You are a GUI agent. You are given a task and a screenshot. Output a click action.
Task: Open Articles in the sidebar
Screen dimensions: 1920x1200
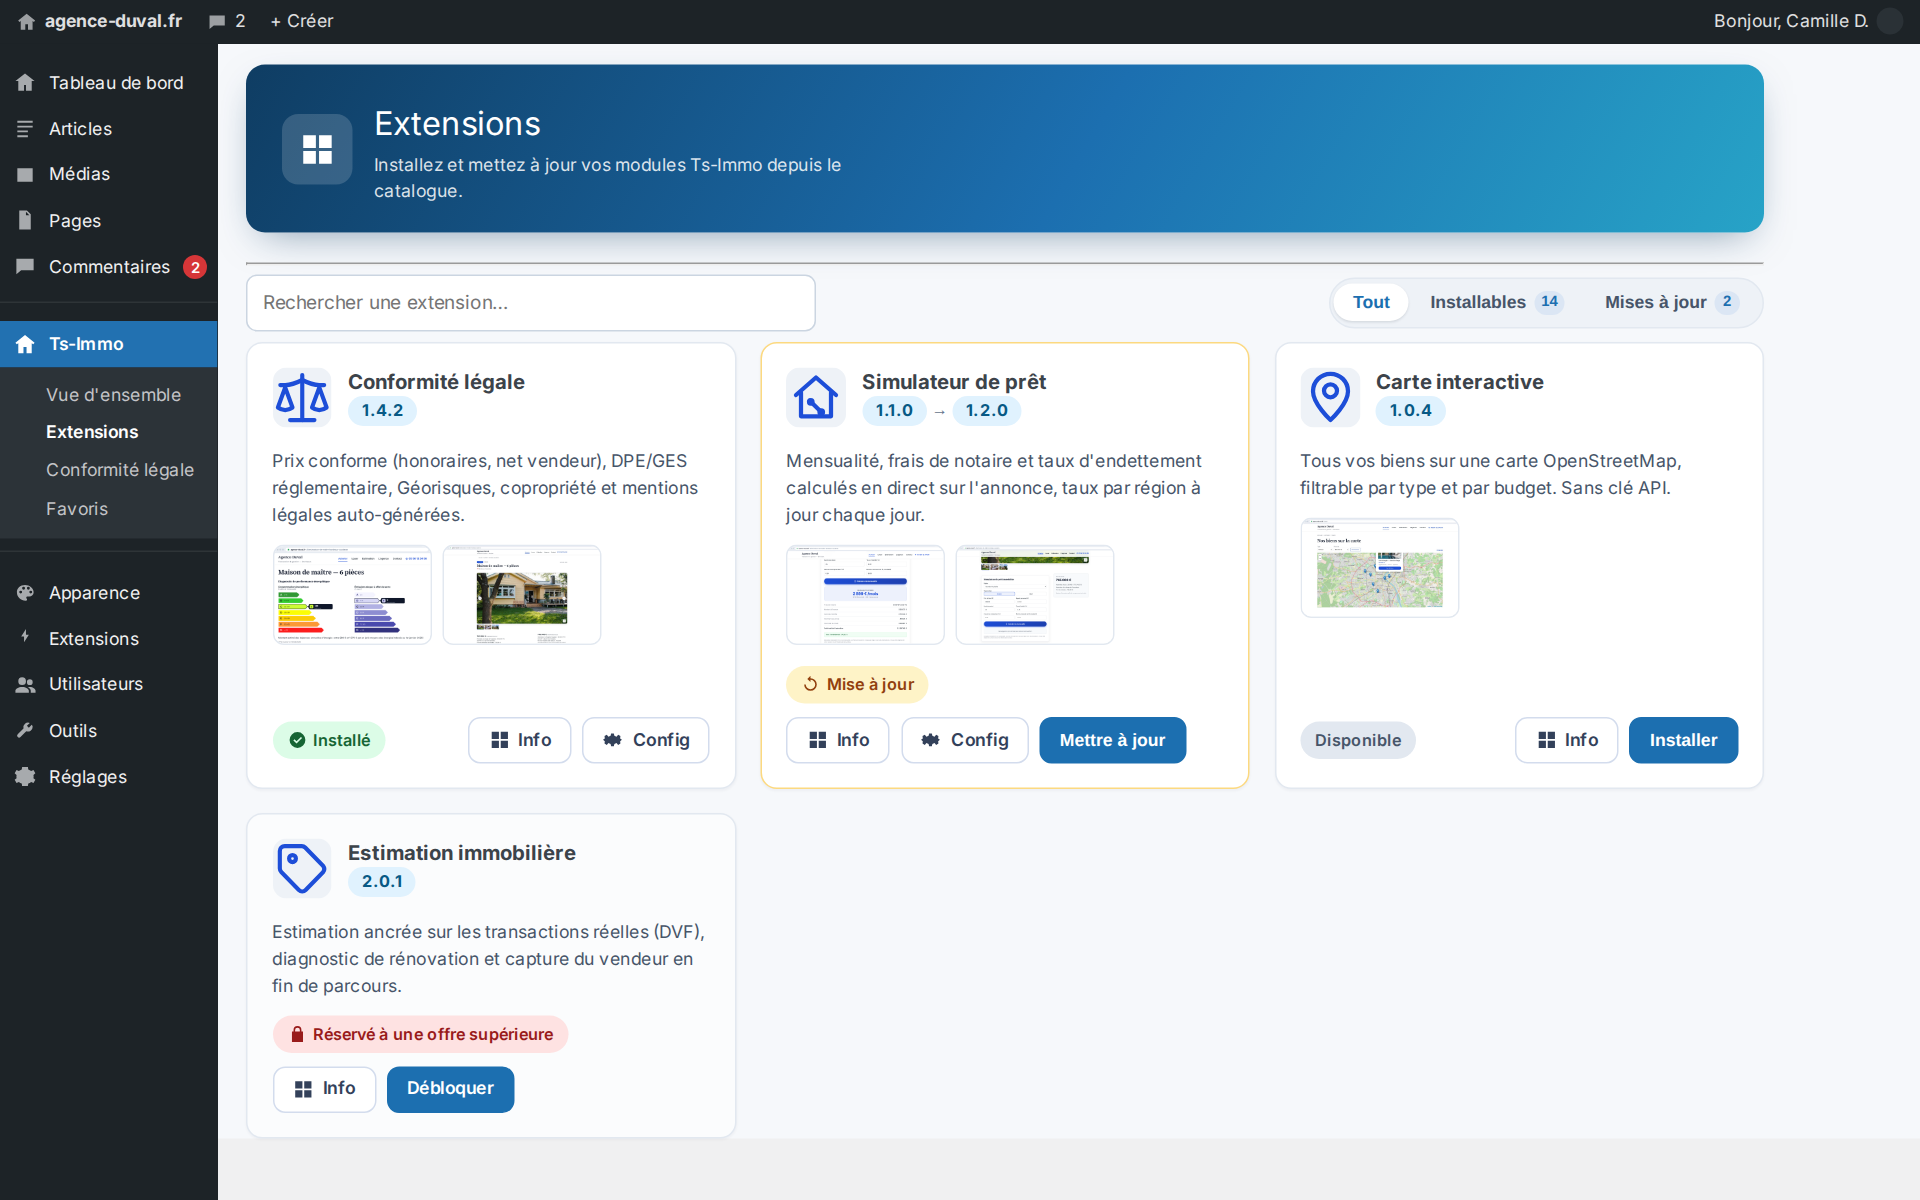click(108, 129)
